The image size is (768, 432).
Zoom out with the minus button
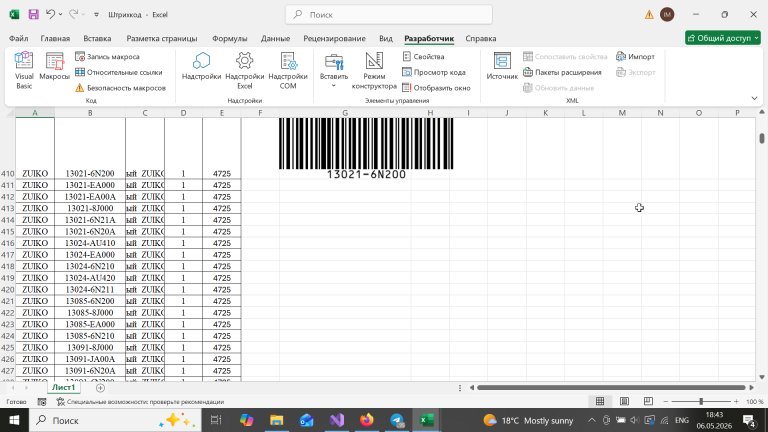pos(666,402)
